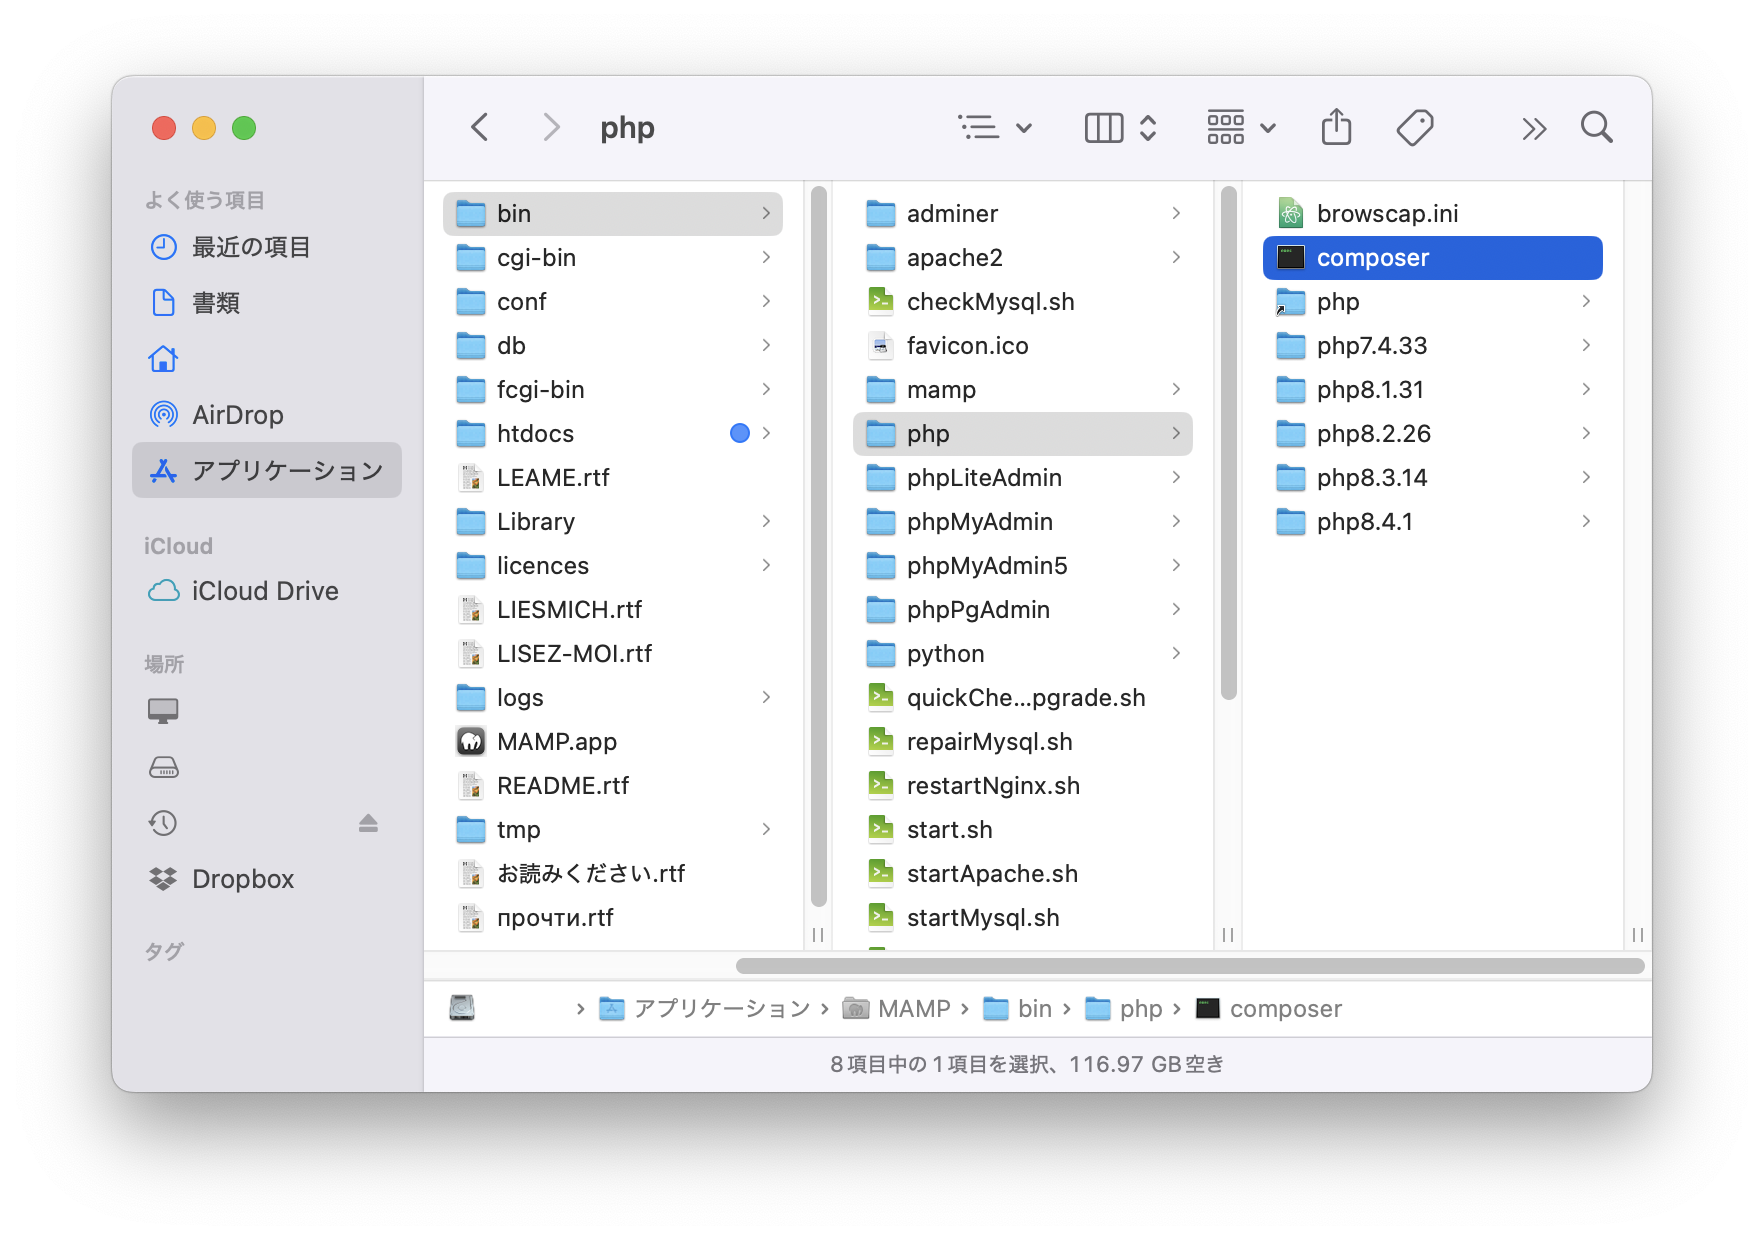The height and width of the screenshot is (1240, 1764).
Task: Expand the cgi-bin folder chevron
Action: tap(766, 257)
